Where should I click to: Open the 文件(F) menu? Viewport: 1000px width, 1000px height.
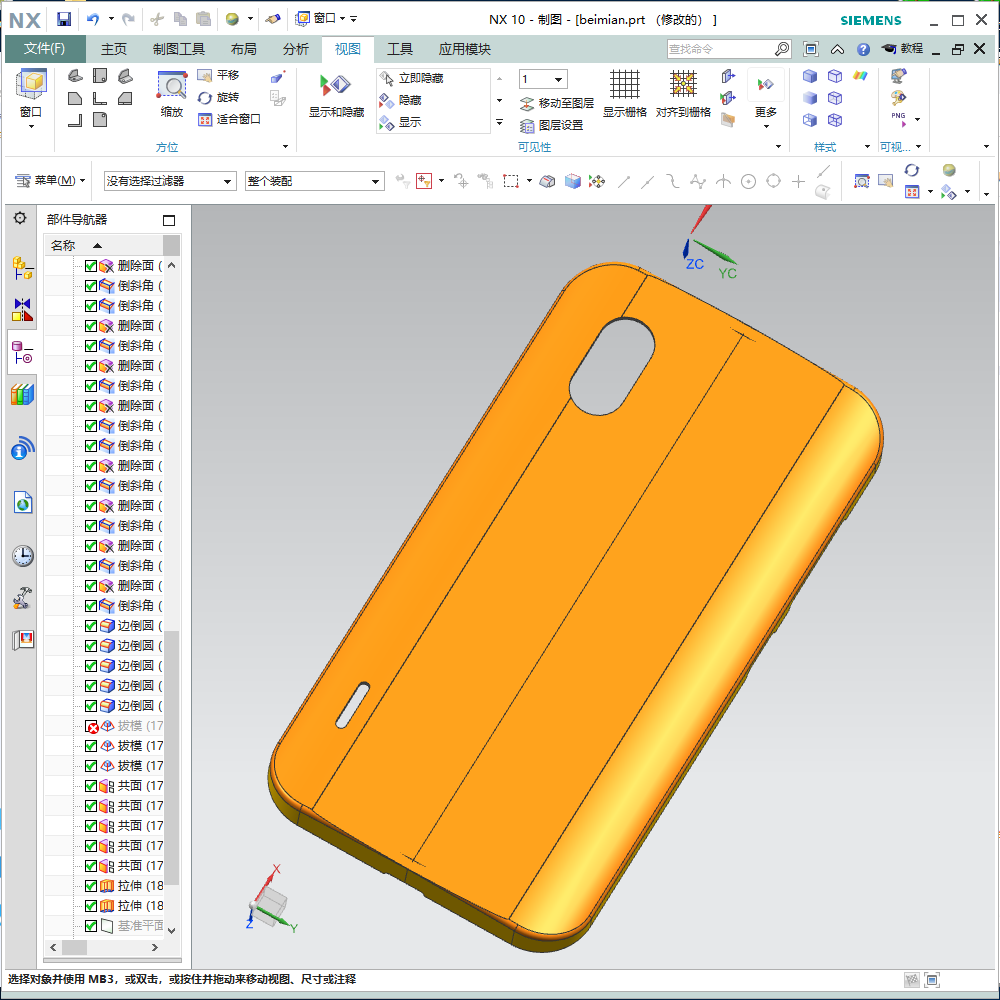[x=45, y=48]
